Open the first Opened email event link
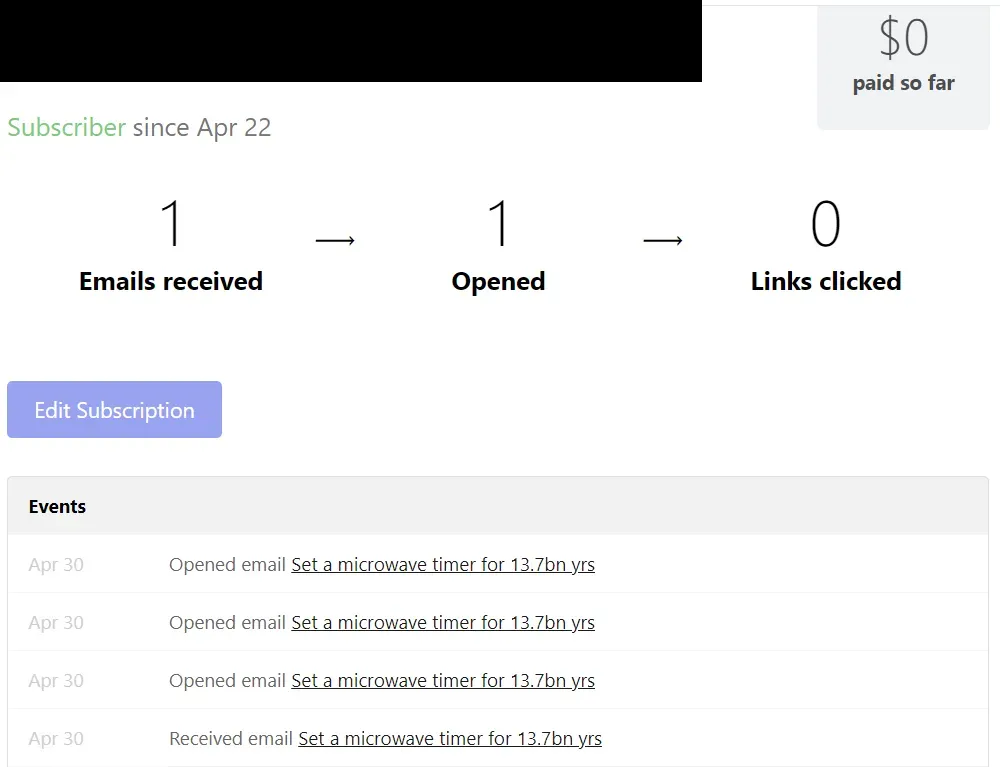Image resolution: width=1000 pixels, height=767 pixels. (442, 564)
